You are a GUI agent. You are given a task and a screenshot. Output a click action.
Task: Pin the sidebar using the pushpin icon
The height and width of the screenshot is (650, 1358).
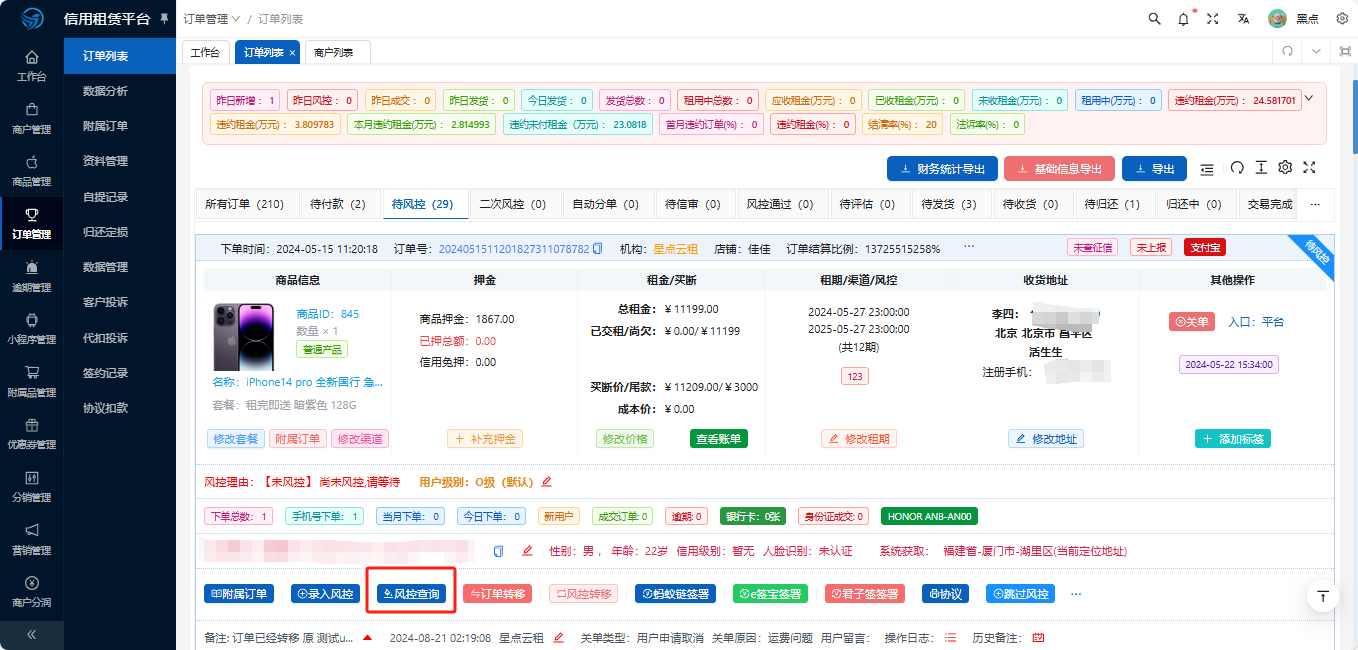pos(165,19)
